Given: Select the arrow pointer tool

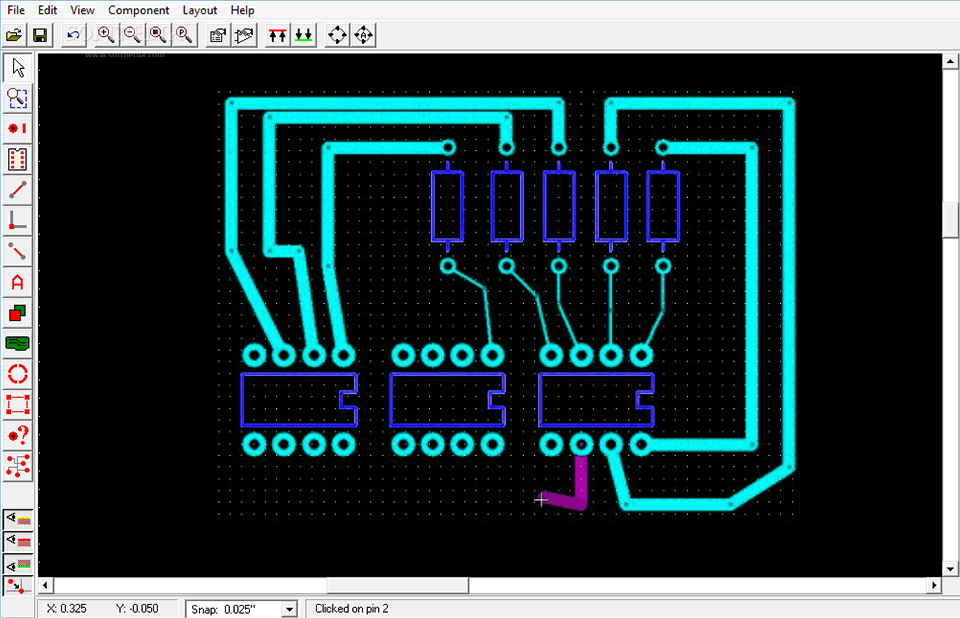Looking at the screenshot, I should tap(17, 68).
